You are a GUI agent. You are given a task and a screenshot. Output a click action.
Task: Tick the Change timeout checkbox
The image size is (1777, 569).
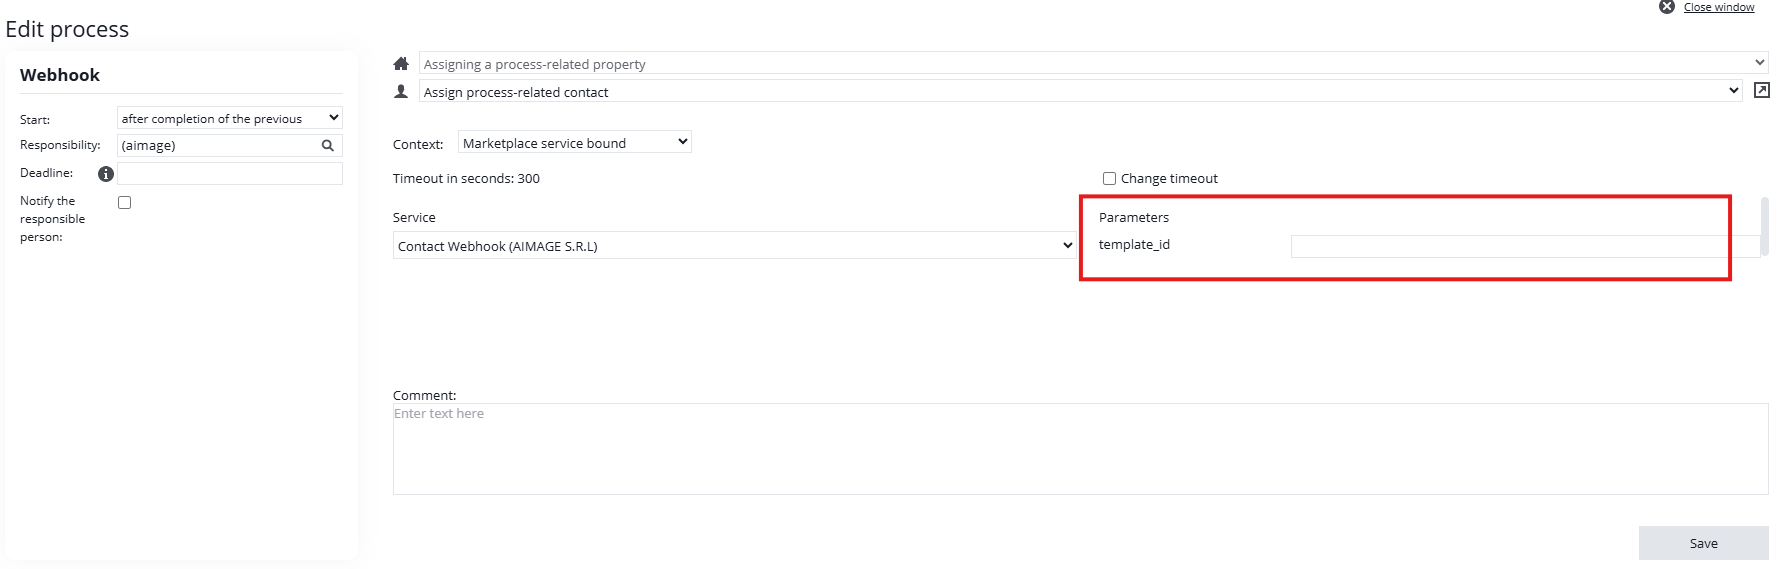click(x=1109, y=179)
